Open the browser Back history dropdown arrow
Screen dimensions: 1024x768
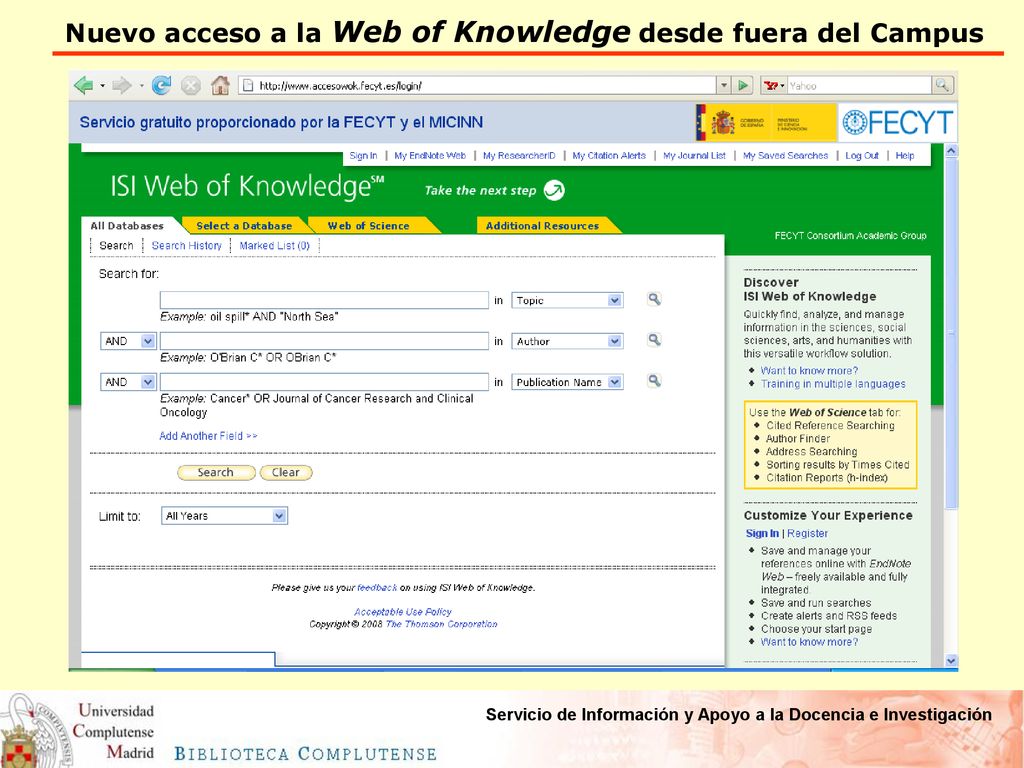click(103, 86)
